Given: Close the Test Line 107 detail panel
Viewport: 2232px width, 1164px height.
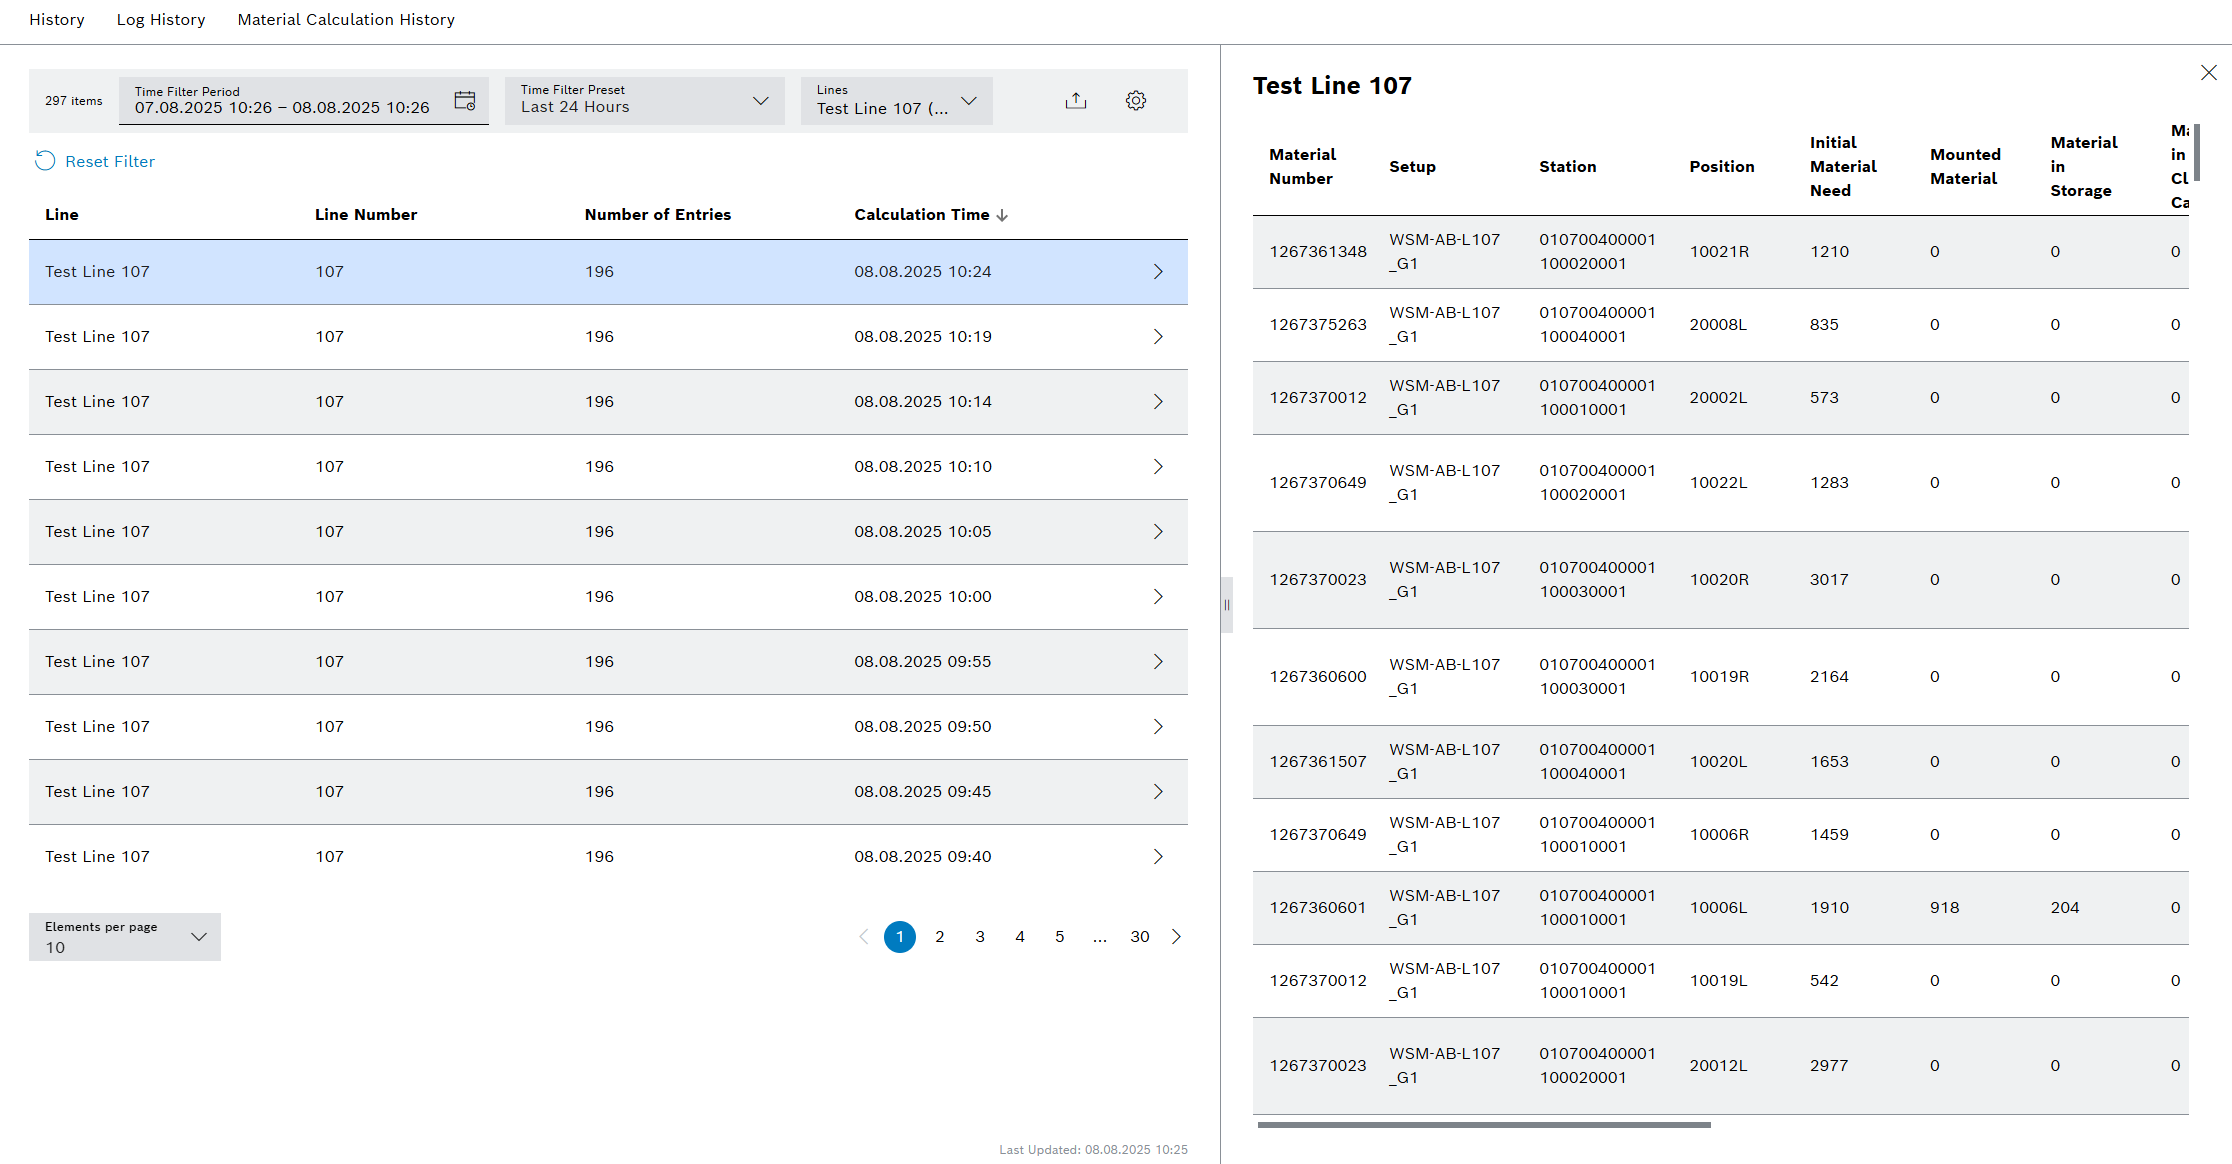Looking at the screenshot, I should pyautogui.click(x=2208, y=73).
